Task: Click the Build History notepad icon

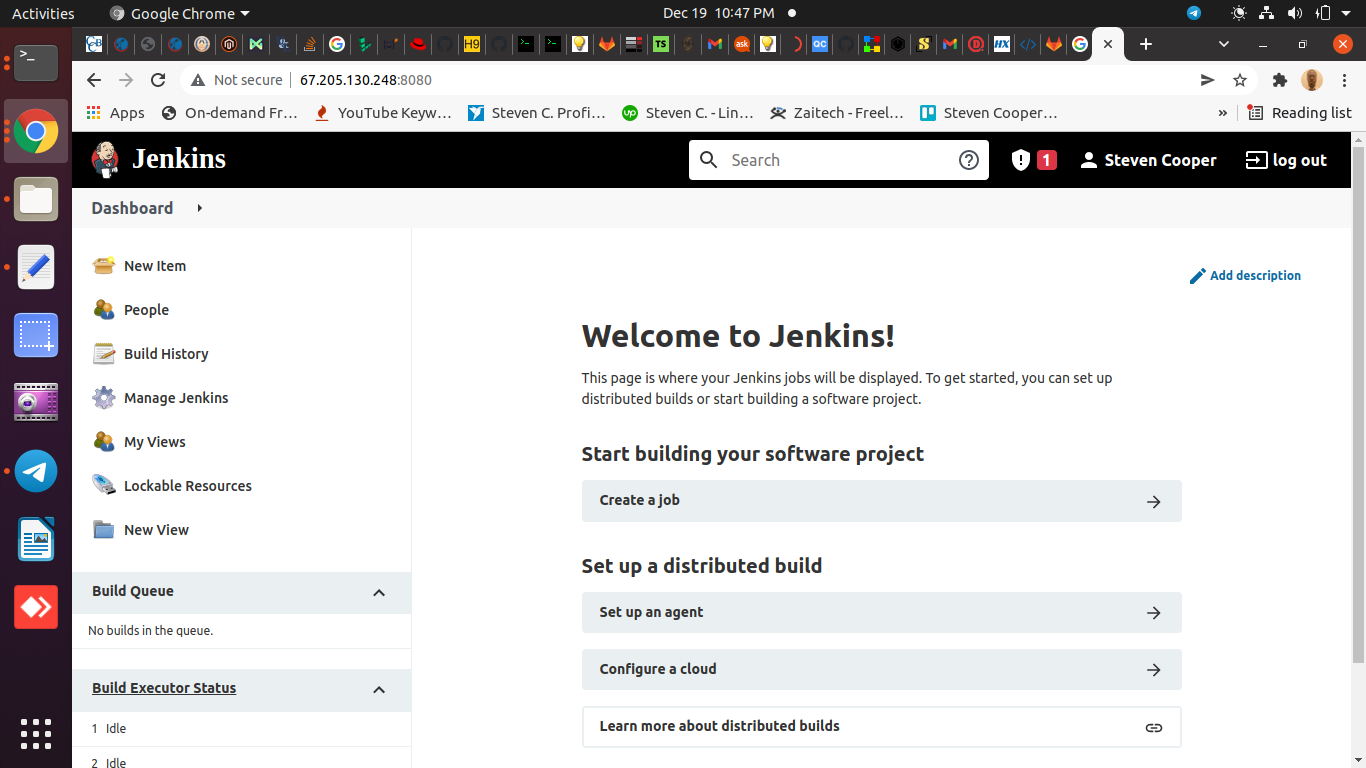Action: coord(104,353)
